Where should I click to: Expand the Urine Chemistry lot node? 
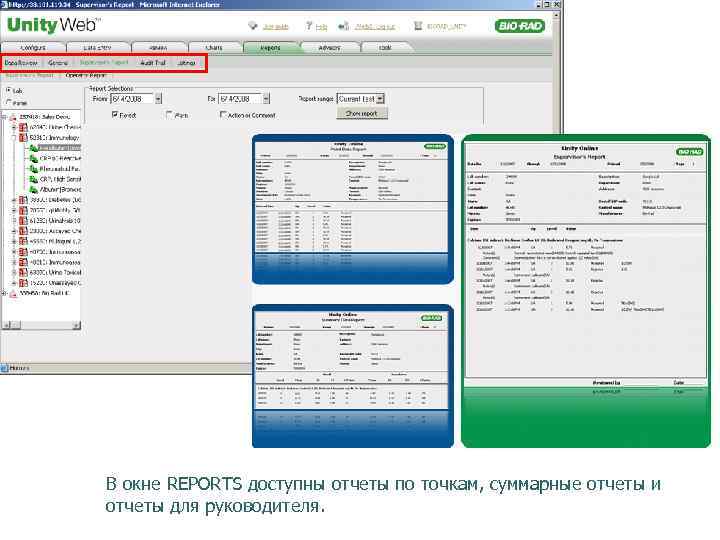(x=14, y=127)
